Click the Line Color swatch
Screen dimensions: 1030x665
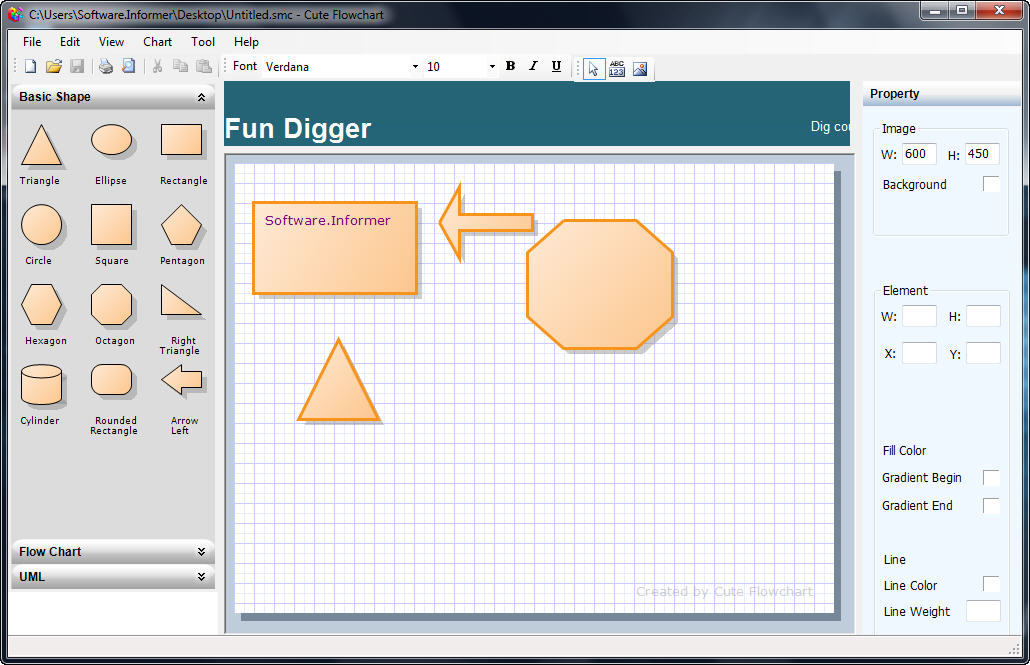(991, 584)
